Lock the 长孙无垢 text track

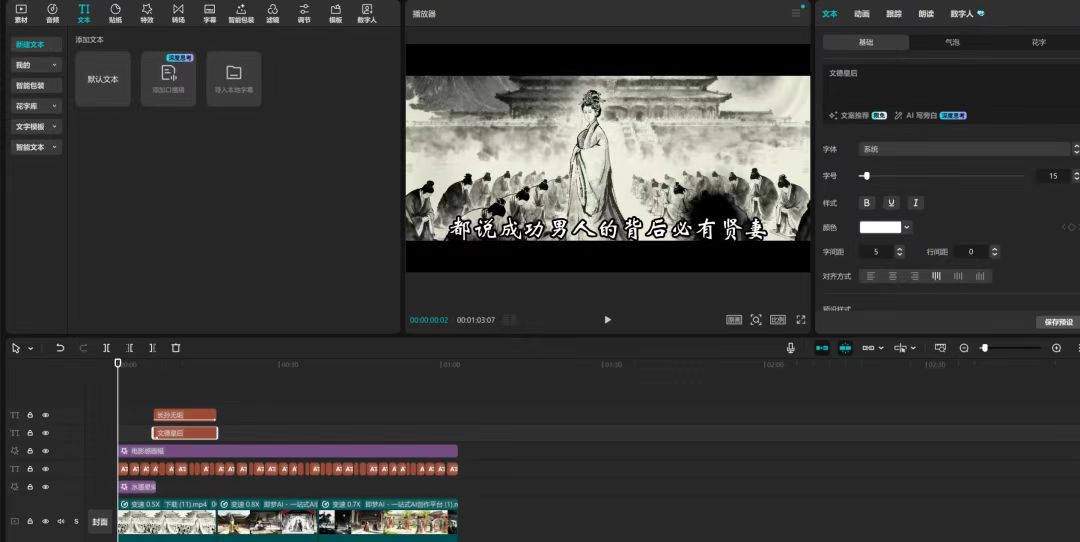30,415
